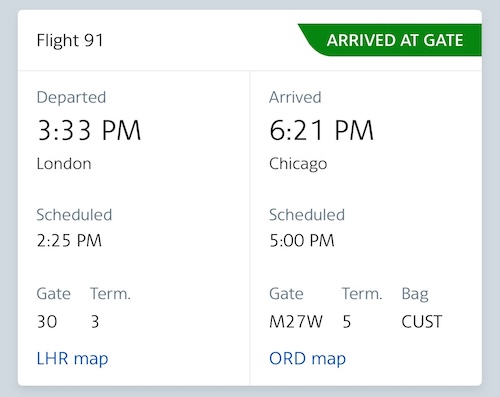Click the CUST baggage claim value

pos(422,322)
